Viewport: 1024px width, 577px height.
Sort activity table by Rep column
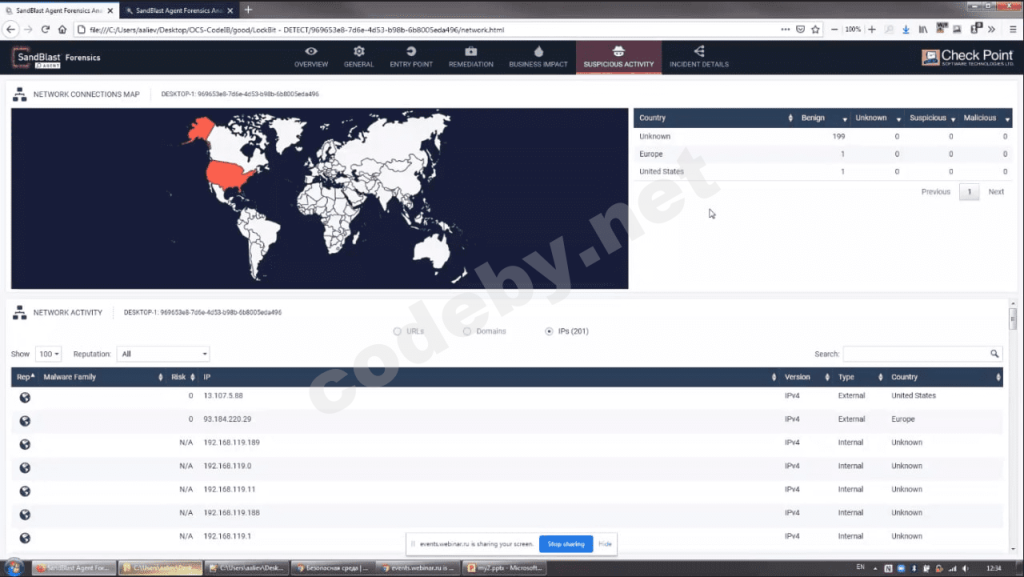pyautogui.click(x=25, y=377)
